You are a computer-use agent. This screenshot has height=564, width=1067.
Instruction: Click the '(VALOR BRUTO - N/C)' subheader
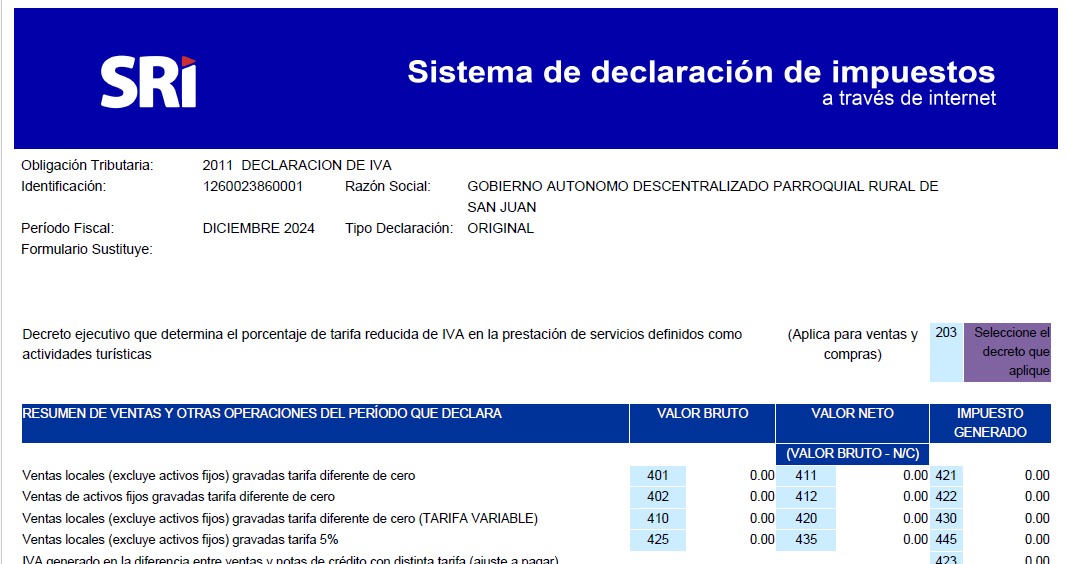click(x=852, y=454)
